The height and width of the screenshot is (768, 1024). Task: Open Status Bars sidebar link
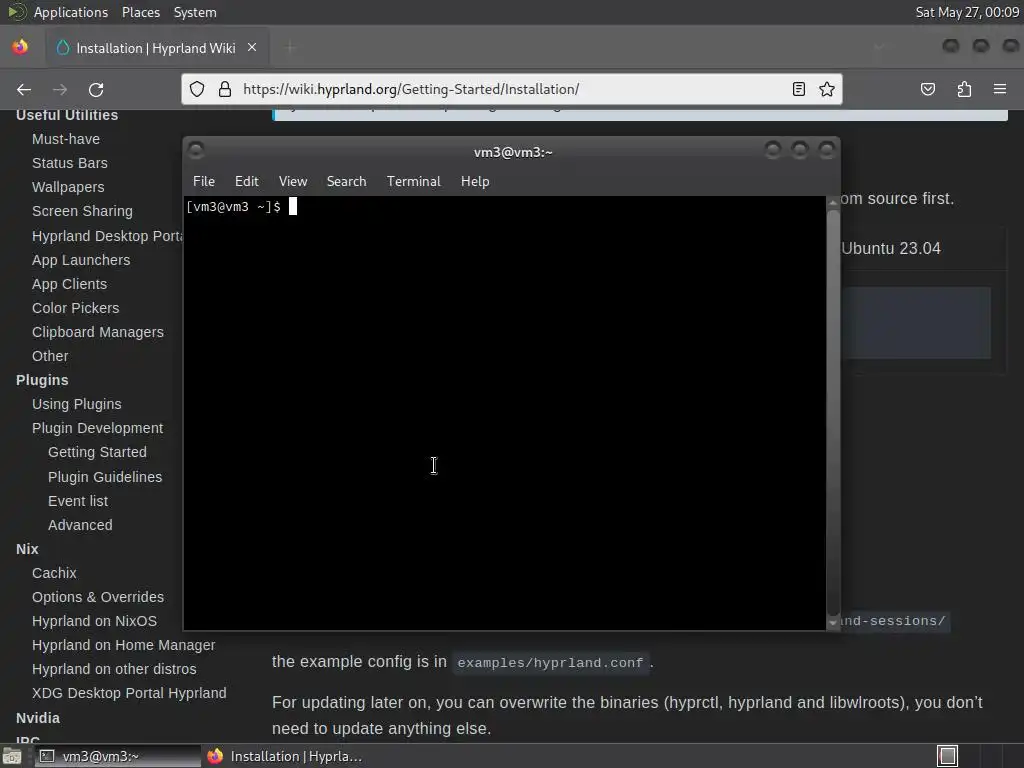(x=70, y=163)
